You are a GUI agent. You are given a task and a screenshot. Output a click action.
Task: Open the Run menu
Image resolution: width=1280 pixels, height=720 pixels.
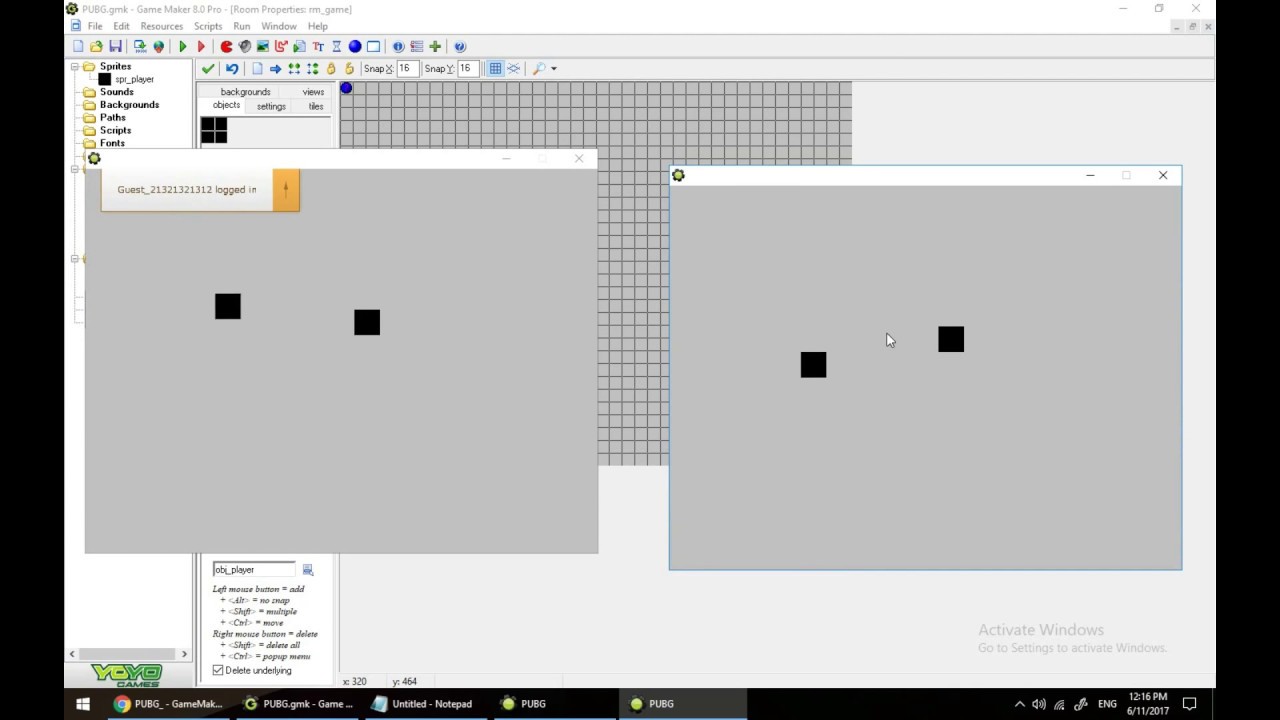(x=242, y=26)
